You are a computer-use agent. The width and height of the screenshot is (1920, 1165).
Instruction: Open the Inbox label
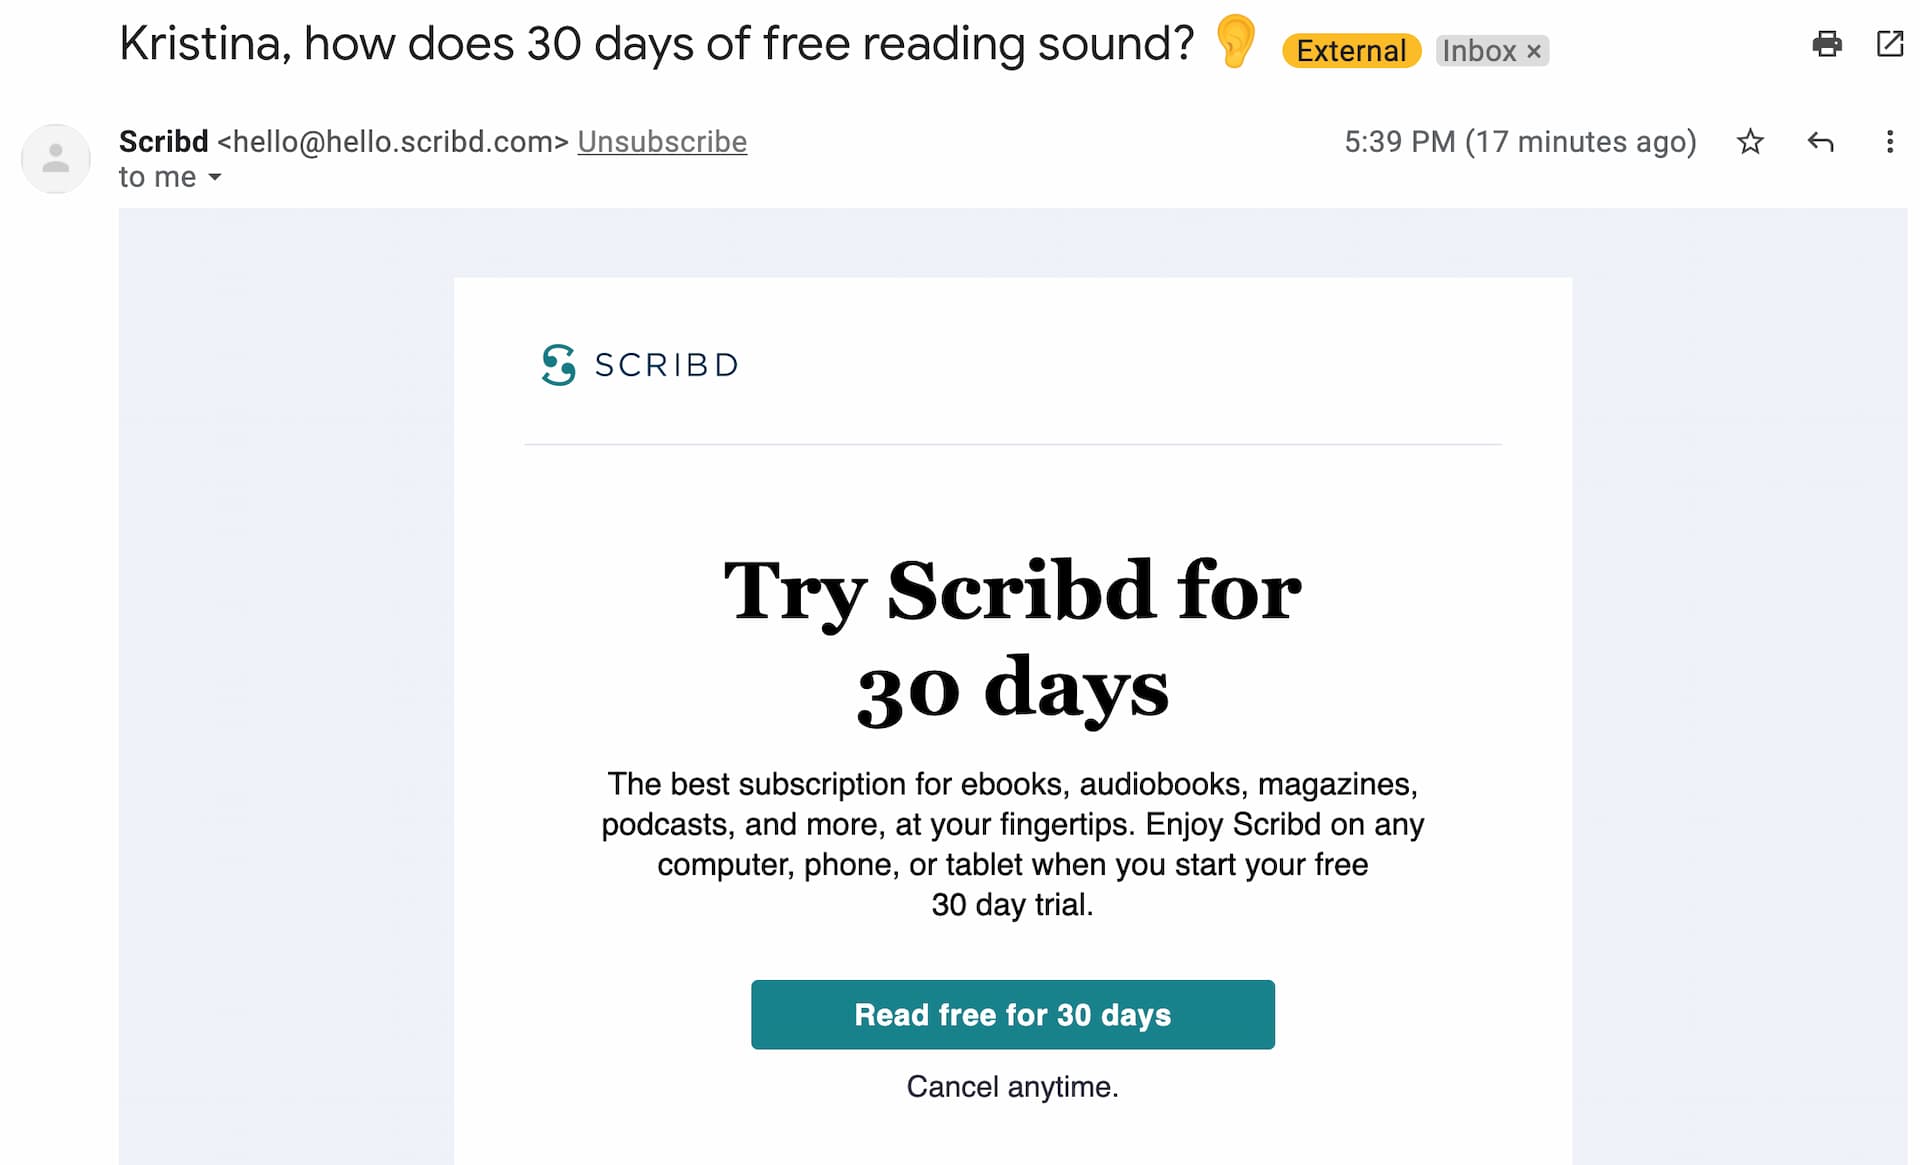[x=1478, y=51]
